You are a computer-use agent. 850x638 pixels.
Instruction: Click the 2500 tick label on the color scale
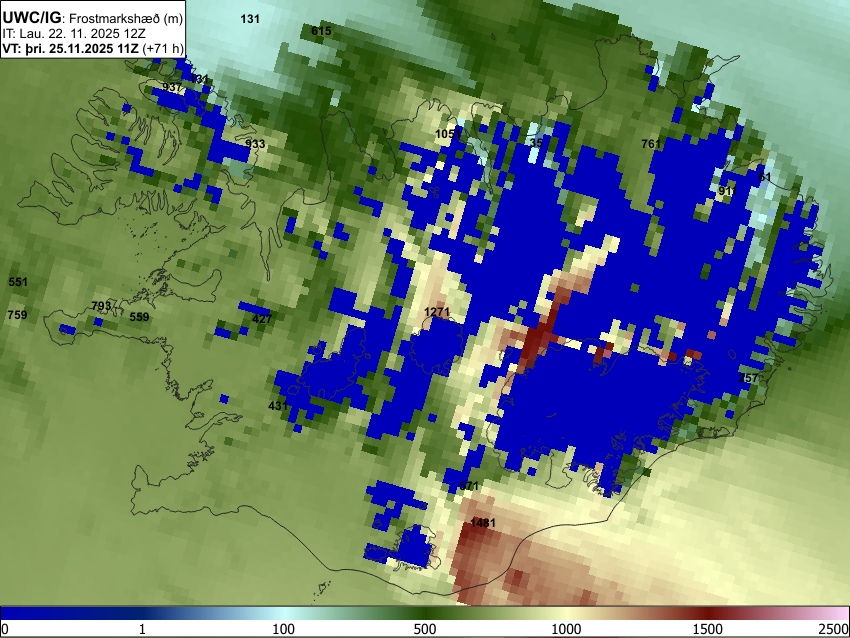[x=834, y=629]
